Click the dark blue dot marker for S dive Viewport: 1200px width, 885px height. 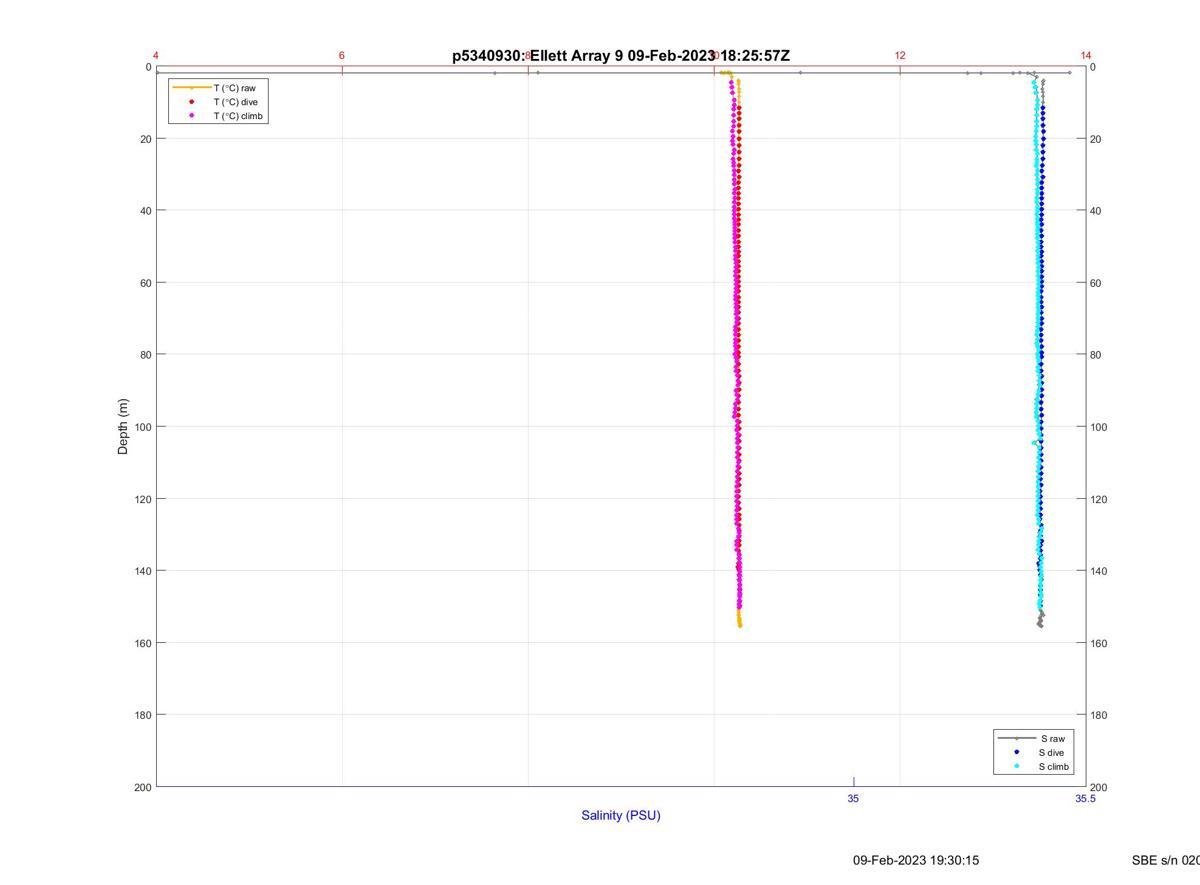pyautogui.click(x=1017, y=752)
